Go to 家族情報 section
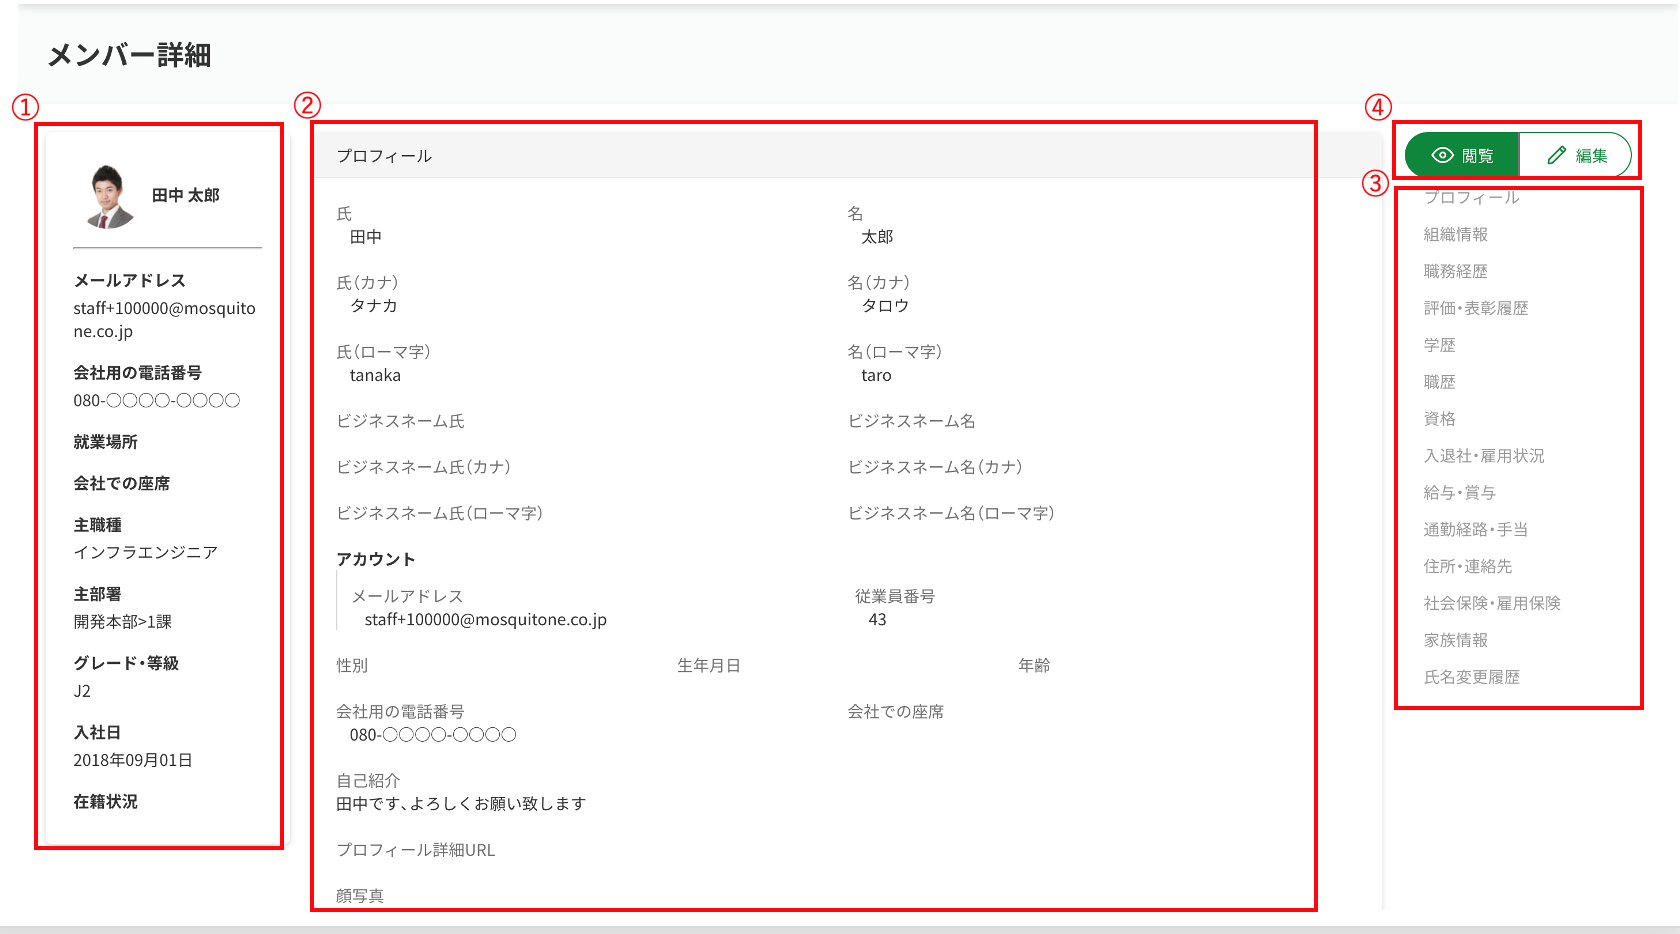This screenshot has height=934, width=1680. (1455, 640)
